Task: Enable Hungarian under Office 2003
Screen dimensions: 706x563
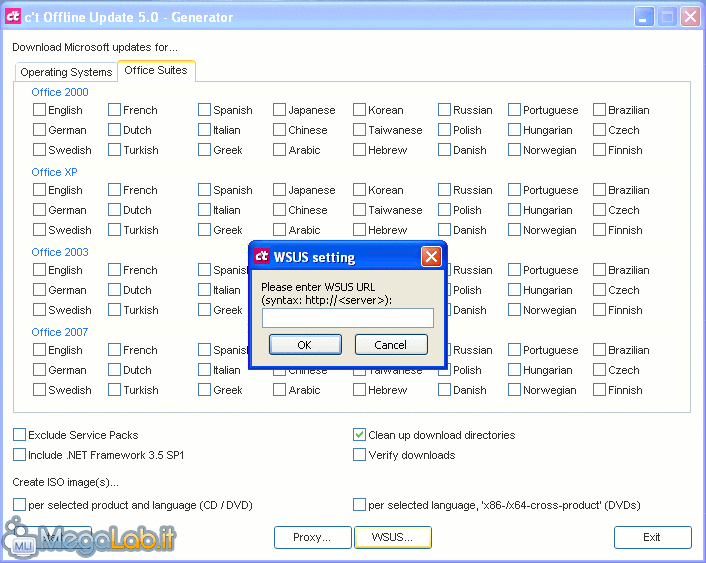Action: point(514,290)
